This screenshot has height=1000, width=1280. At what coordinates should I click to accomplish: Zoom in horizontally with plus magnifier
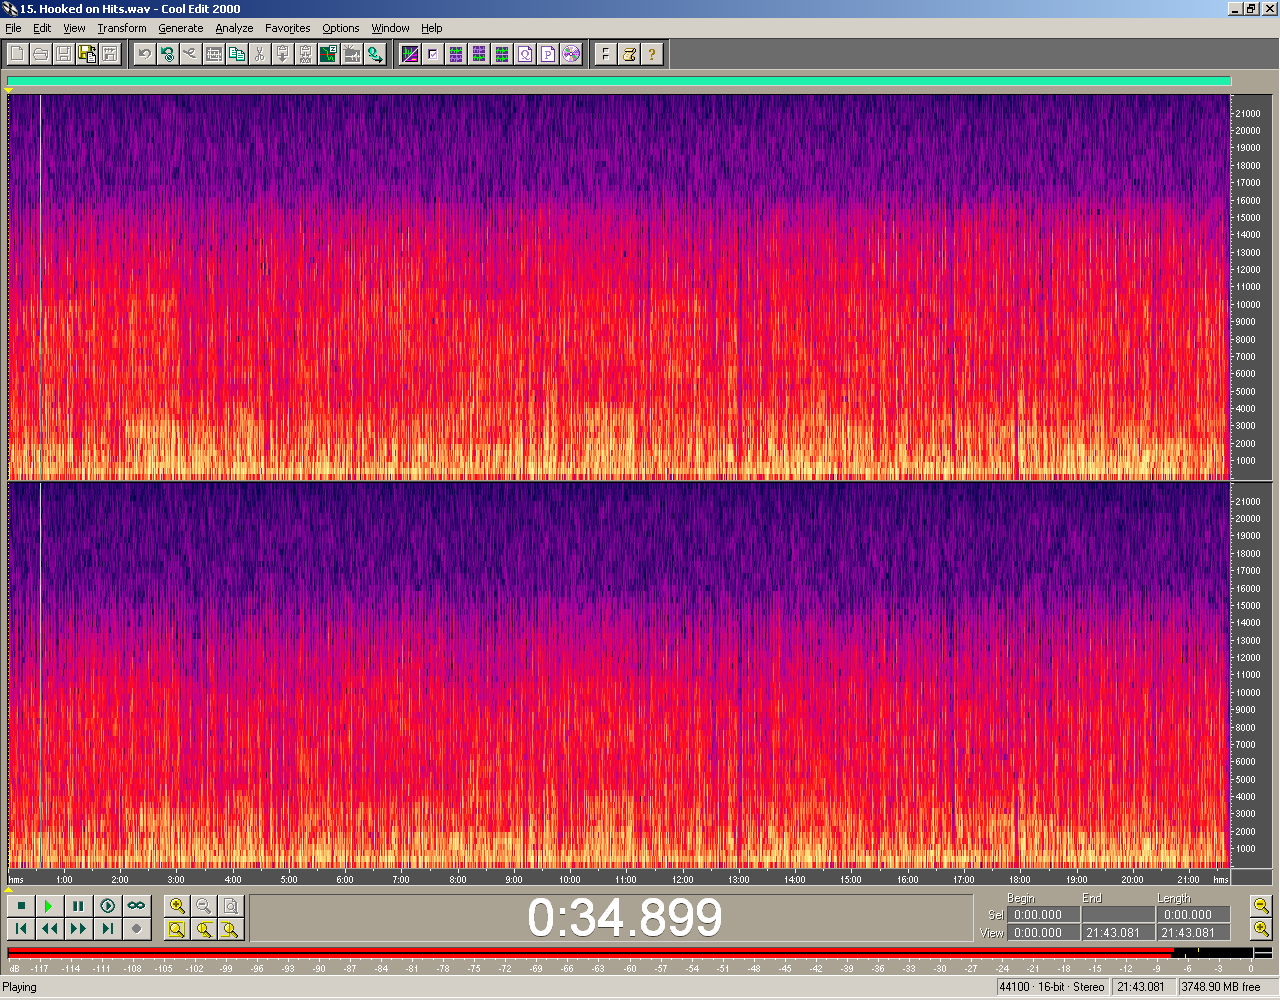(x=177, y=906)
